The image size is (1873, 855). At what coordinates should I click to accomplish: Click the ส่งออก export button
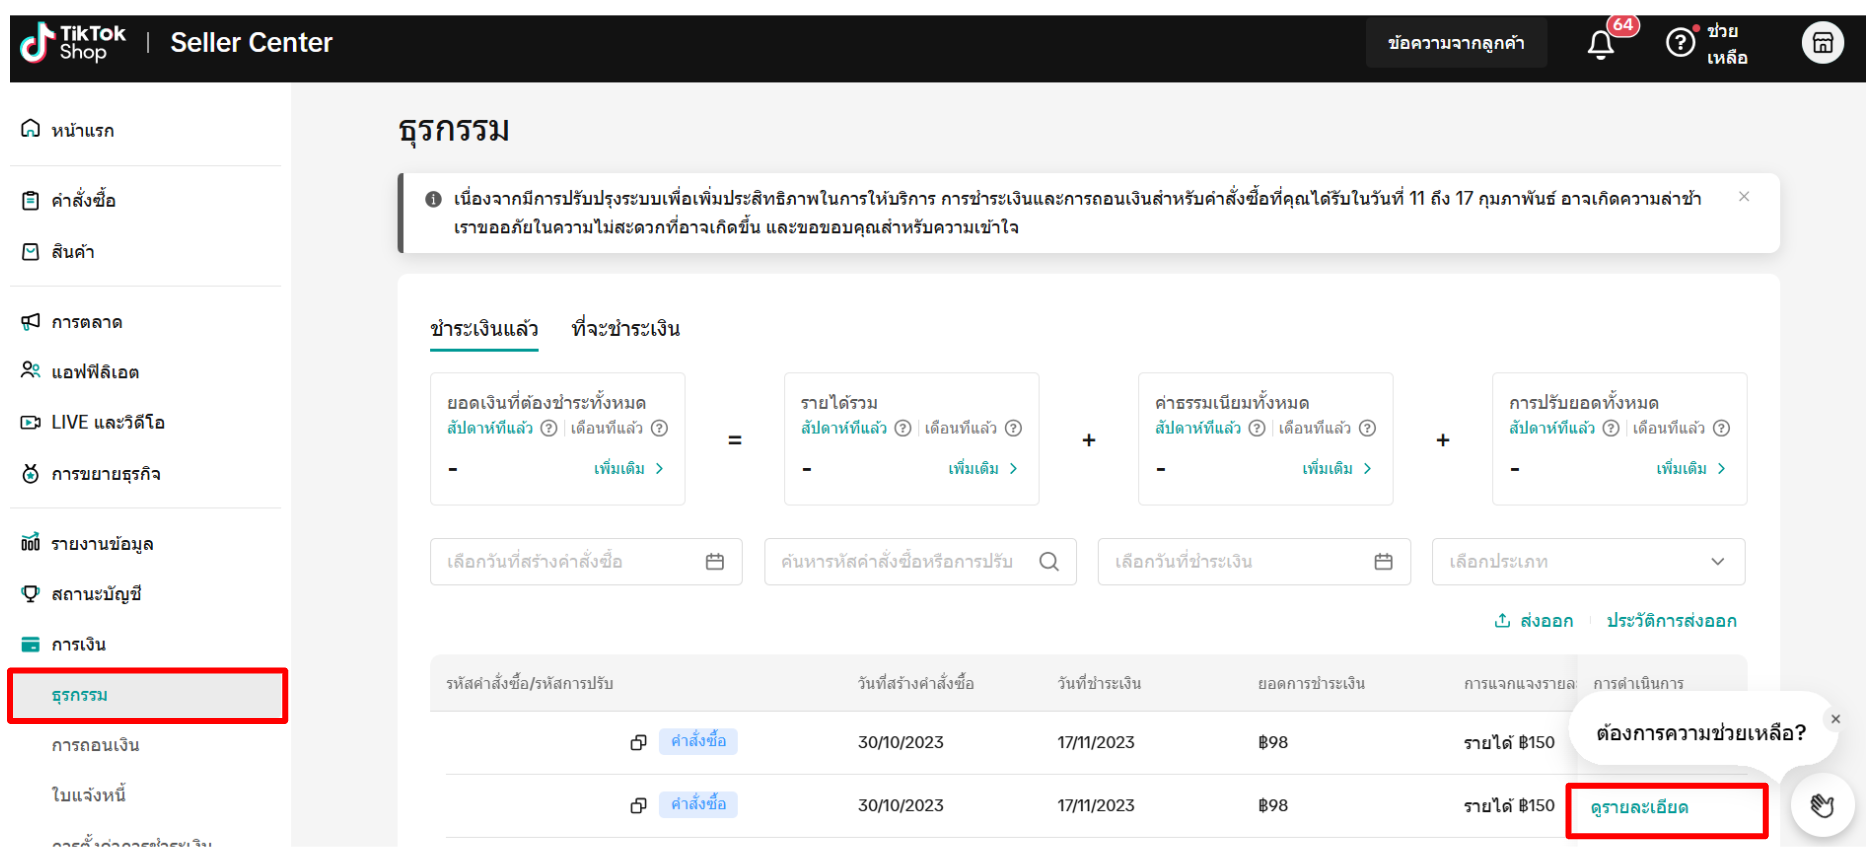click(x=1533, y=621)
